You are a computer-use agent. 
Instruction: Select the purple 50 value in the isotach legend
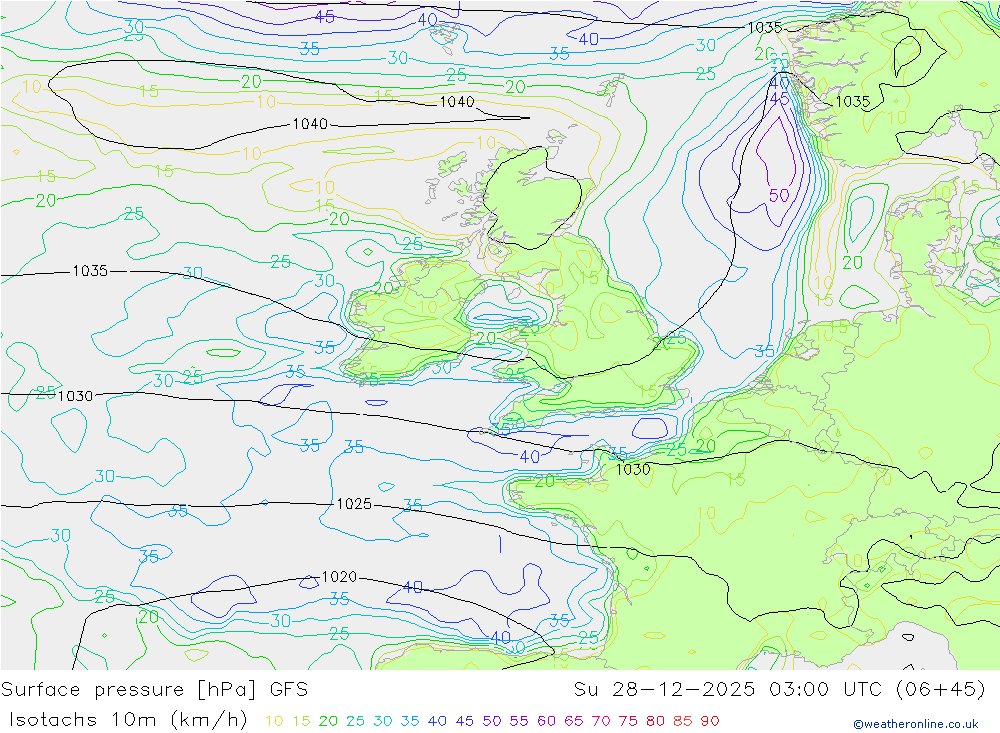[x=492, y=721]
